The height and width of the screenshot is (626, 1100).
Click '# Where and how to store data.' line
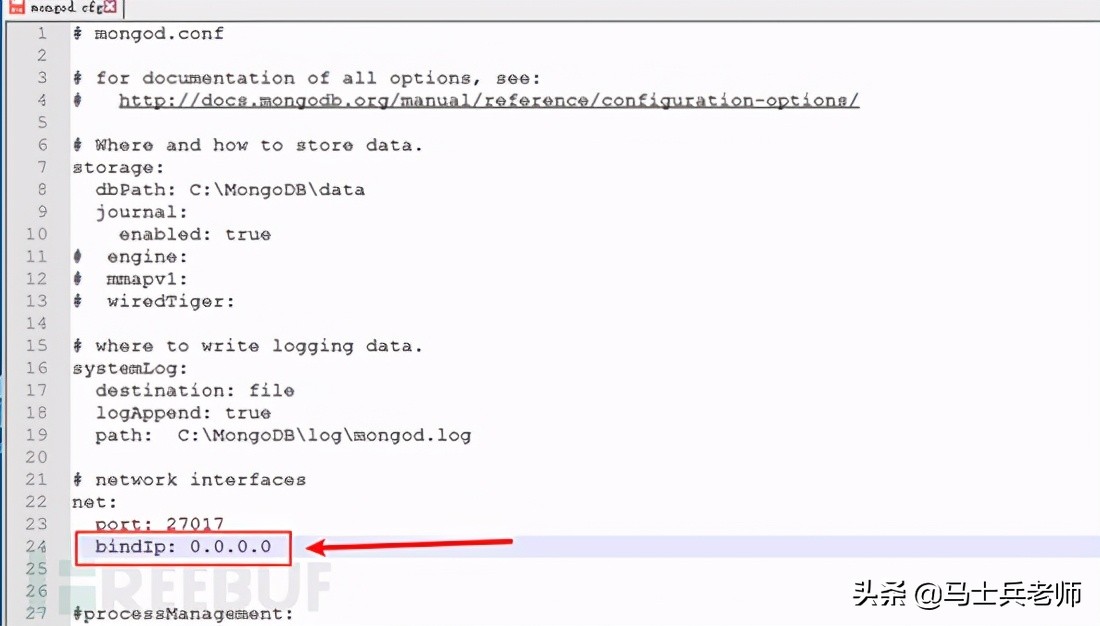[x=248, y=145]
